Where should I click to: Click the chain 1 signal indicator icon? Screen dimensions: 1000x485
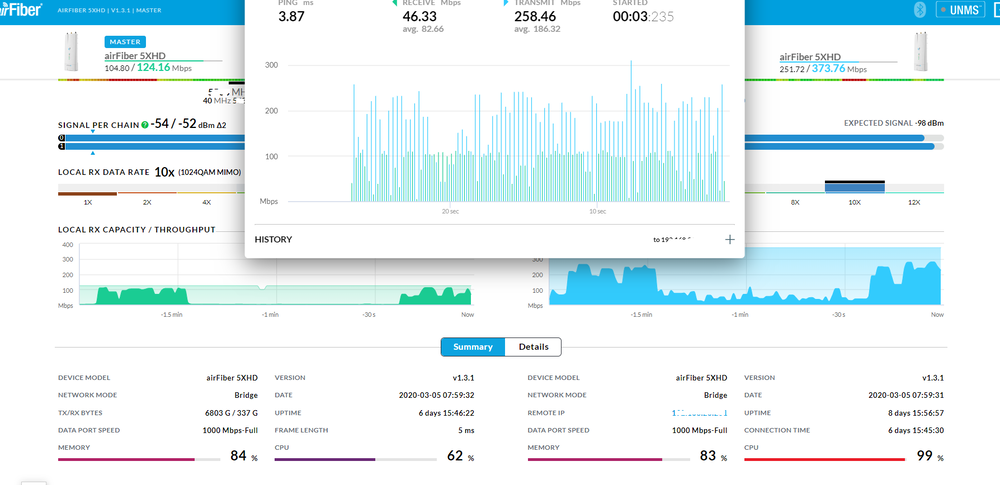pyautogui.click(x=62, y=146)
